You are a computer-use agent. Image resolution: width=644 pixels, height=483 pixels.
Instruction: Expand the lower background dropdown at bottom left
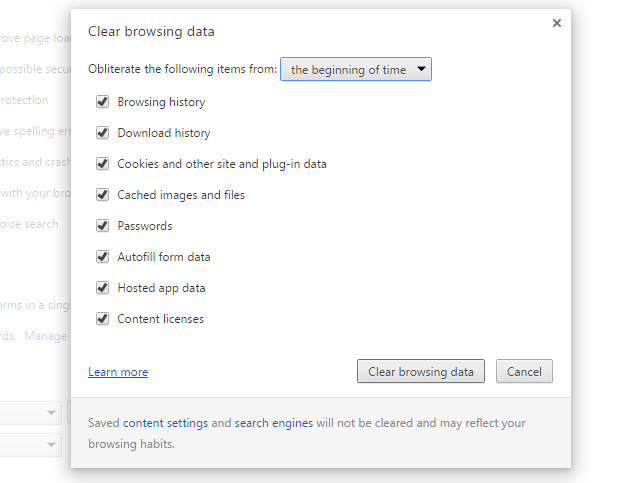(31, 445)
